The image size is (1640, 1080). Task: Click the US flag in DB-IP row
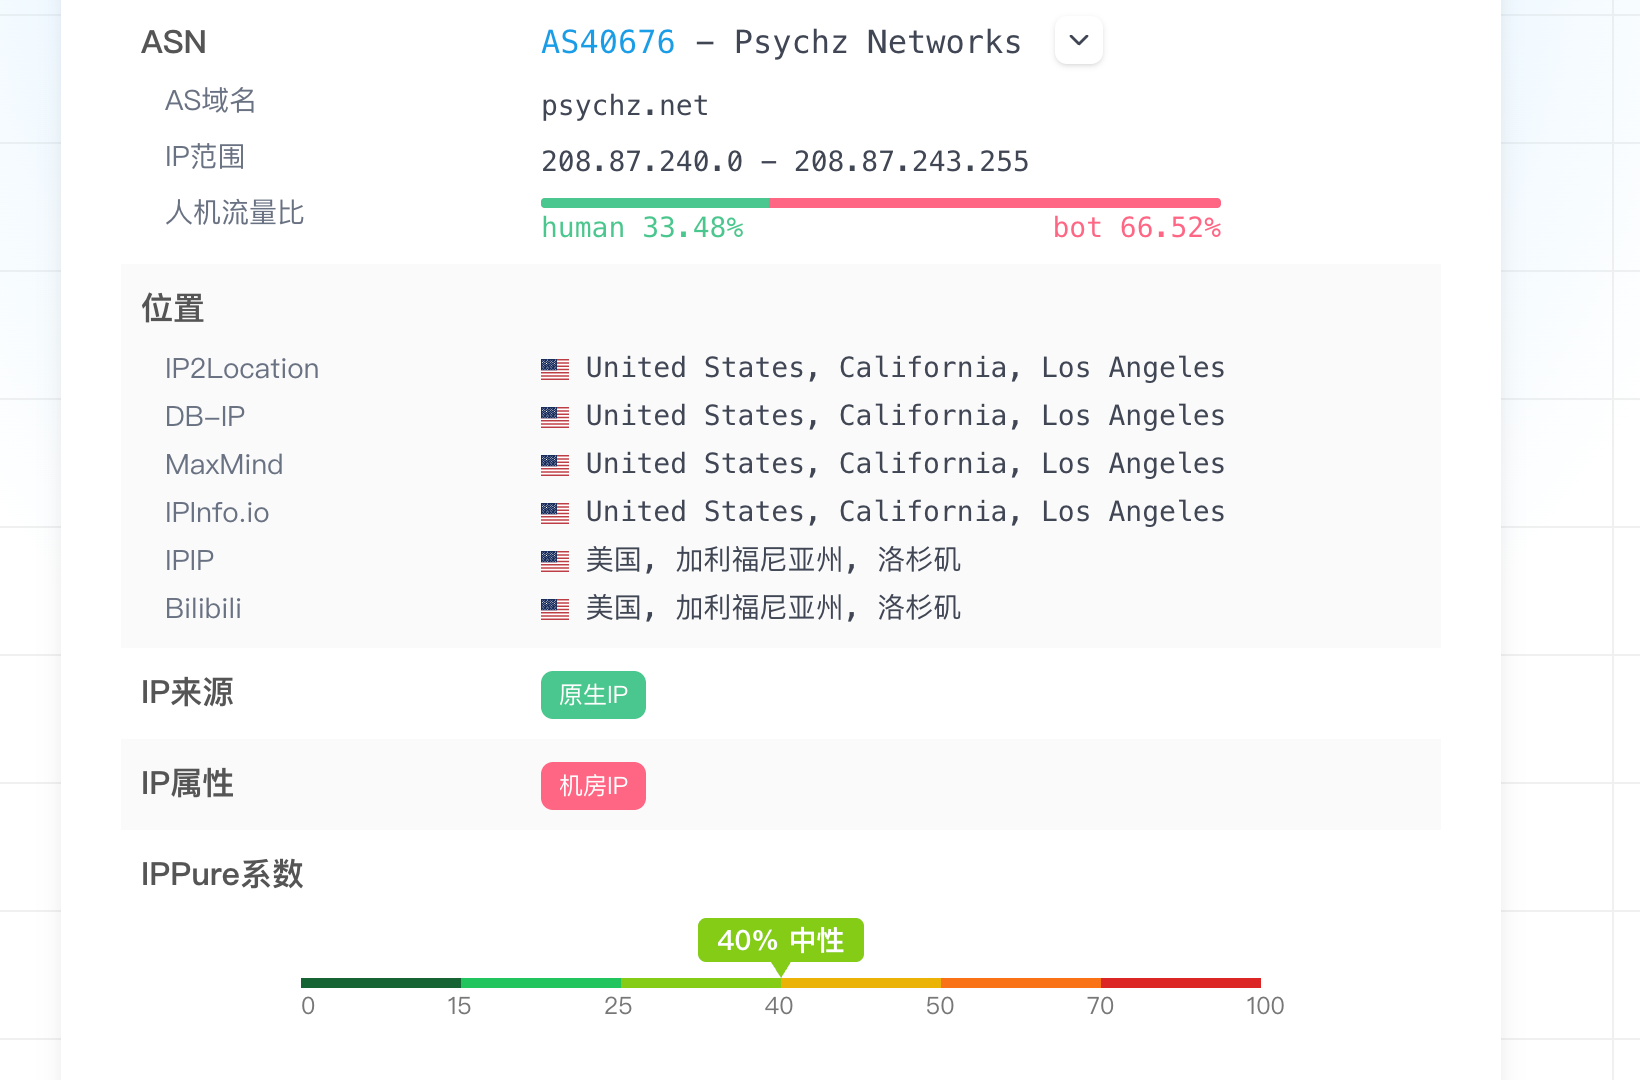[555, 417]
